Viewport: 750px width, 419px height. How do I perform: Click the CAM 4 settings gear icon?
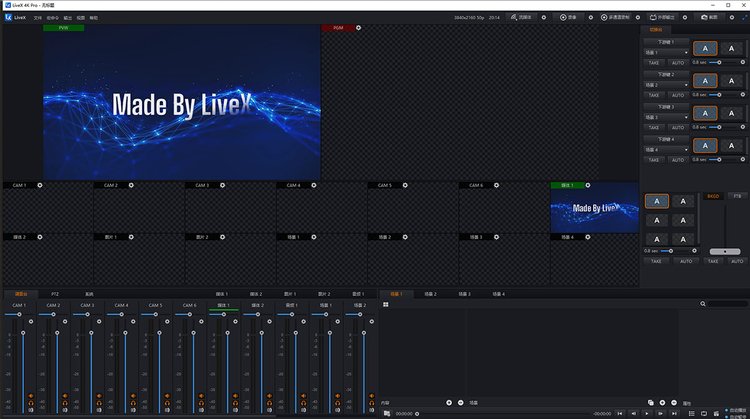(314, 185)
